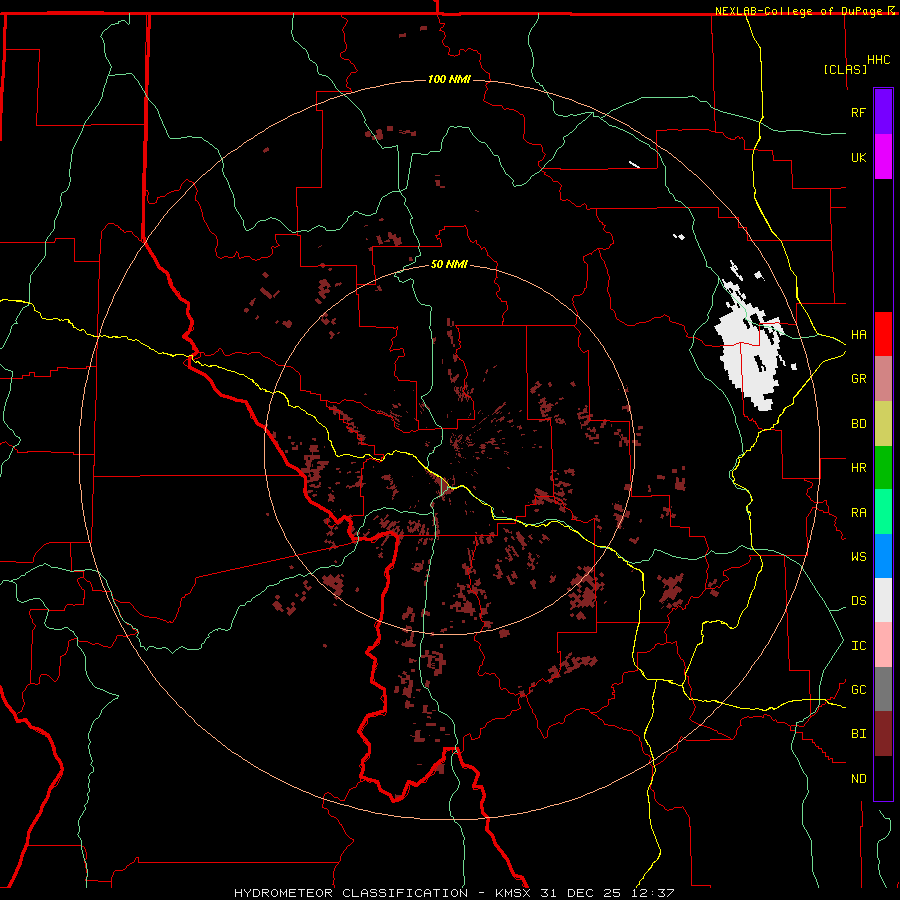Click the KMSX station identifier

click(513, 893)
